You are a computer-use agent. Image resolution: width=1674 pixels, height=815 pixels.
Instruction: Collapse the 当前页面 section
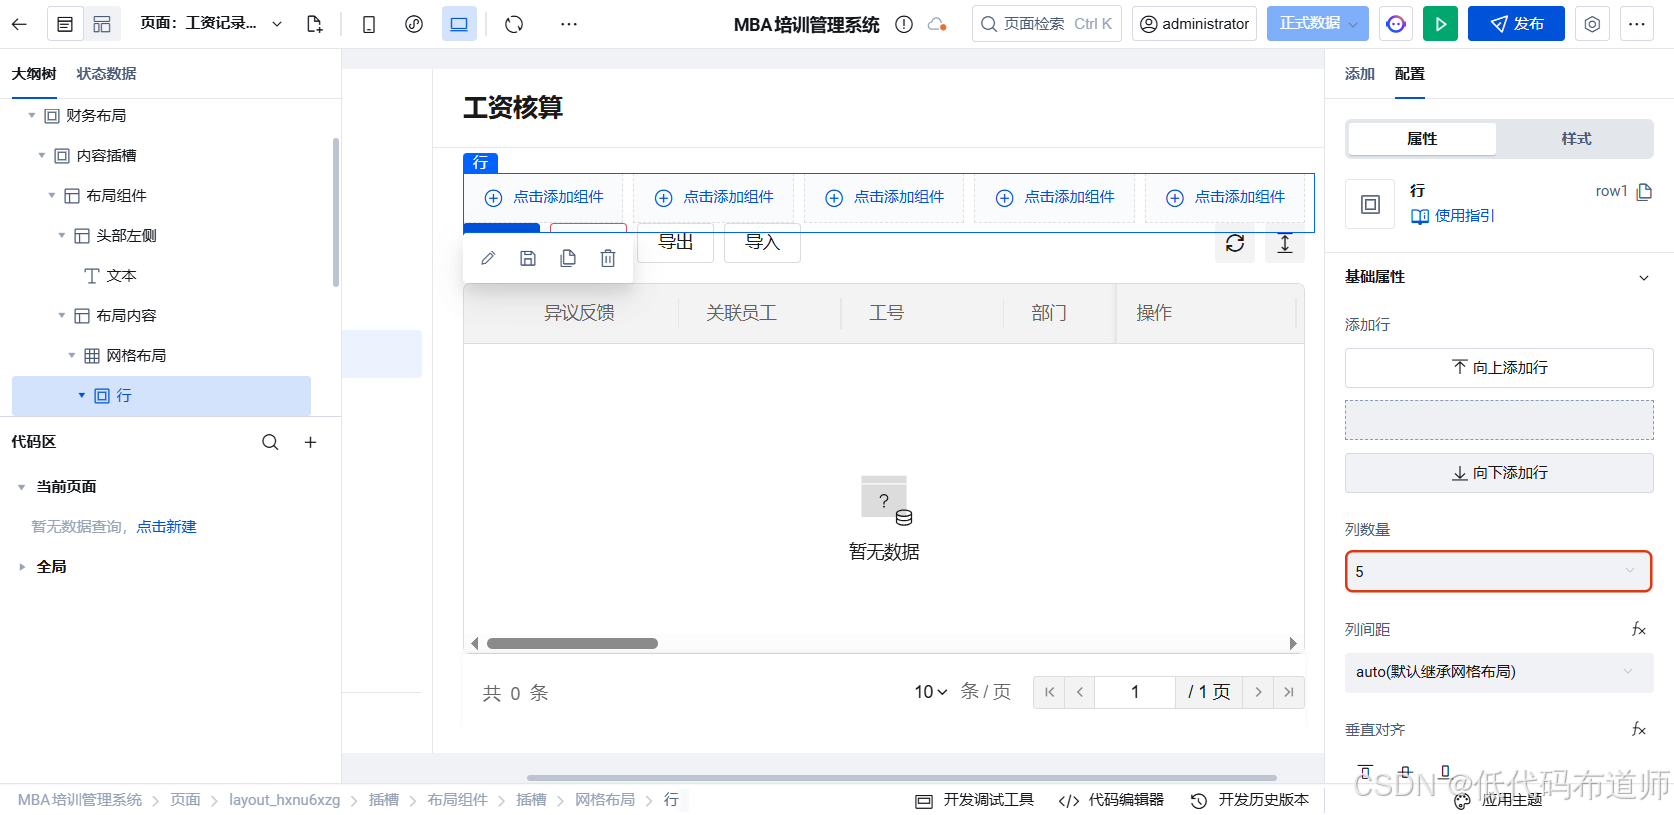click(22, 487)
